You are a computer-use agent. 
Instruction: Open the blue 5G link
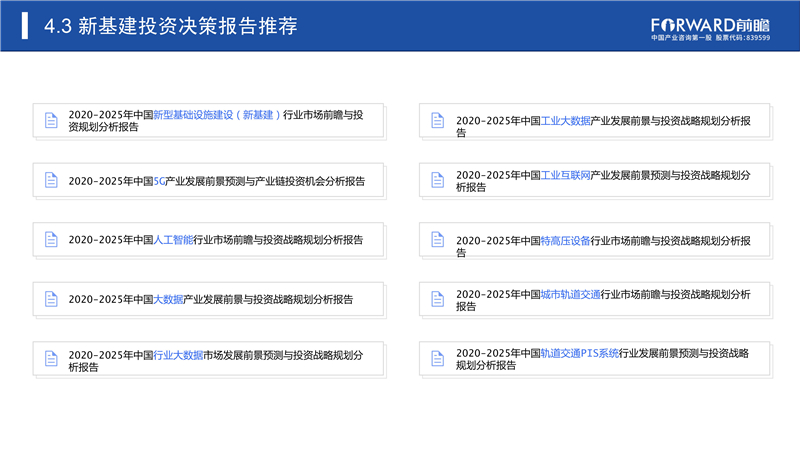[x=159, y=181]
